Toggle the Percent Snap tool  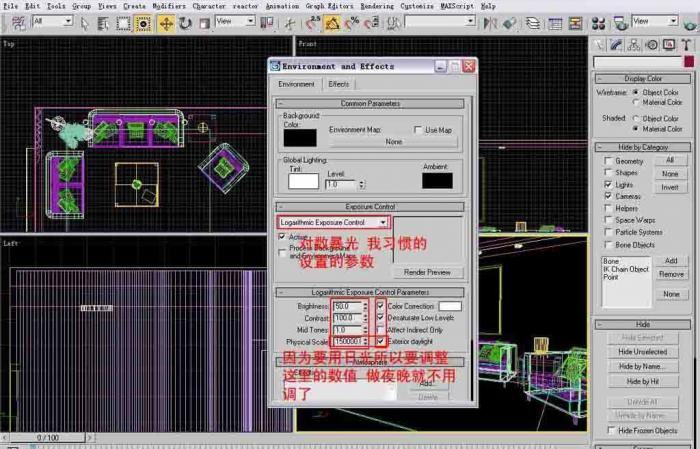click(351, 23)
